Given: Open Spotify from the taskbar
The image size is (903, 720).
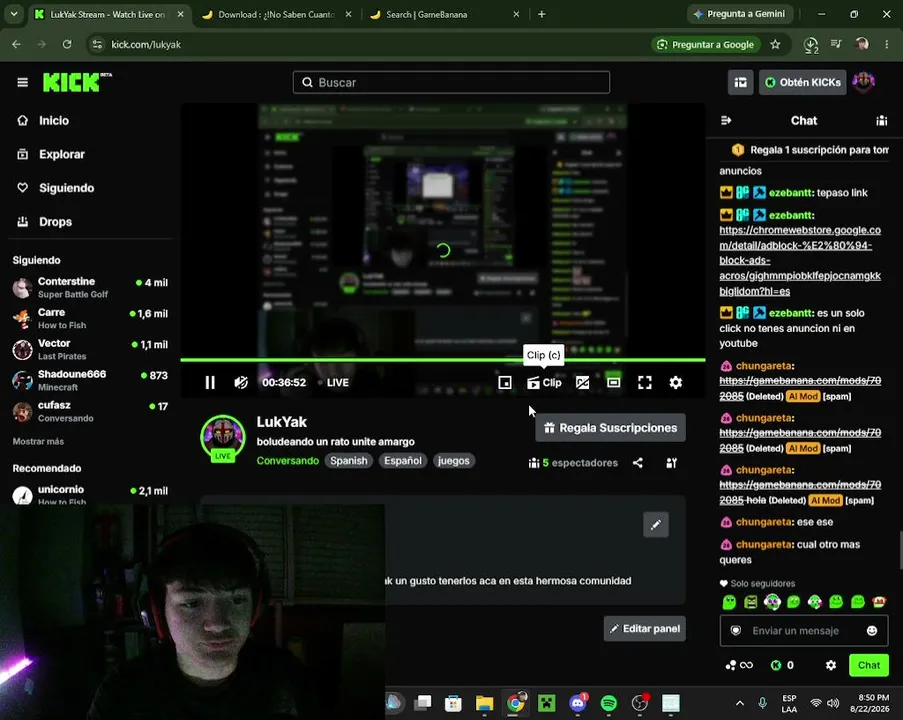Looking at the screenshot, I should (x=609, y=703).
